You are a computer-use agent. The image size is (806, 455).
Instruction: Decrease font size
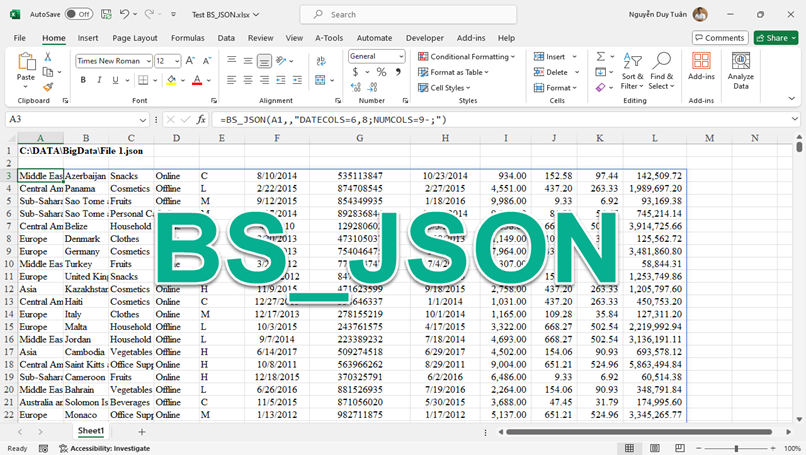(207, 61)
